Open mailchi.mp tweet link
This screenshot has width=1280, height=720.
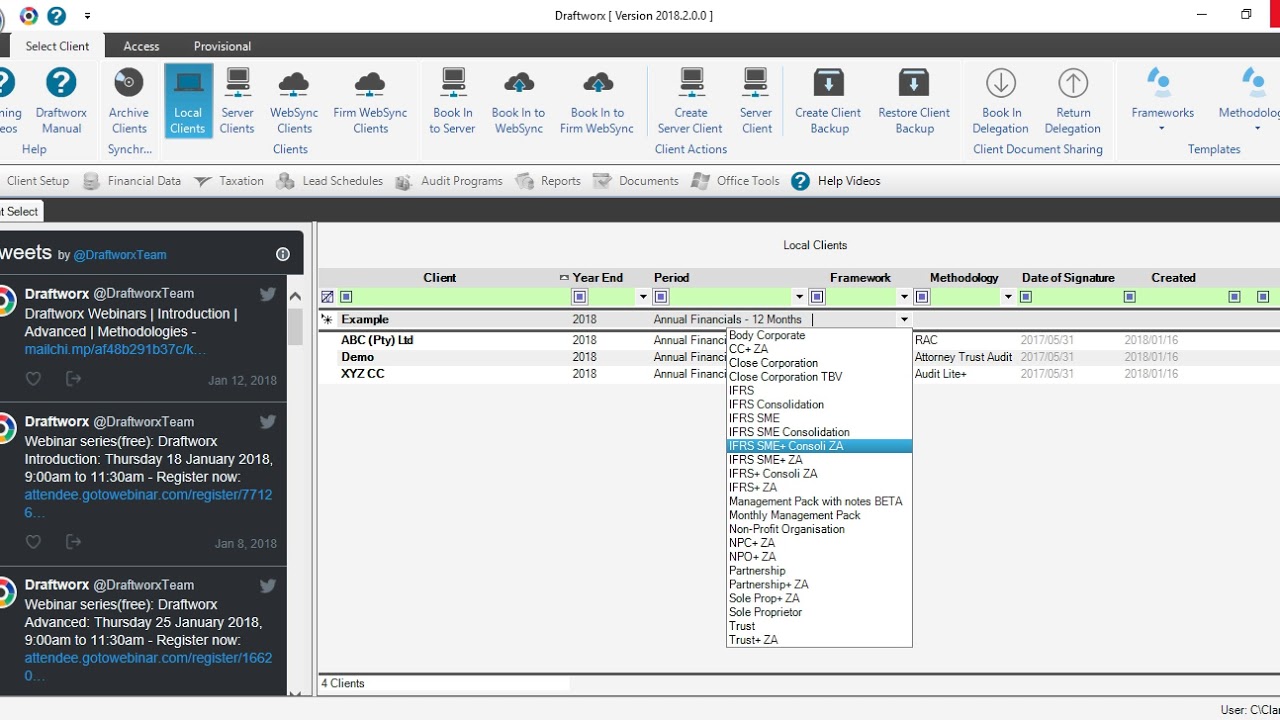(x=116, y=350)
